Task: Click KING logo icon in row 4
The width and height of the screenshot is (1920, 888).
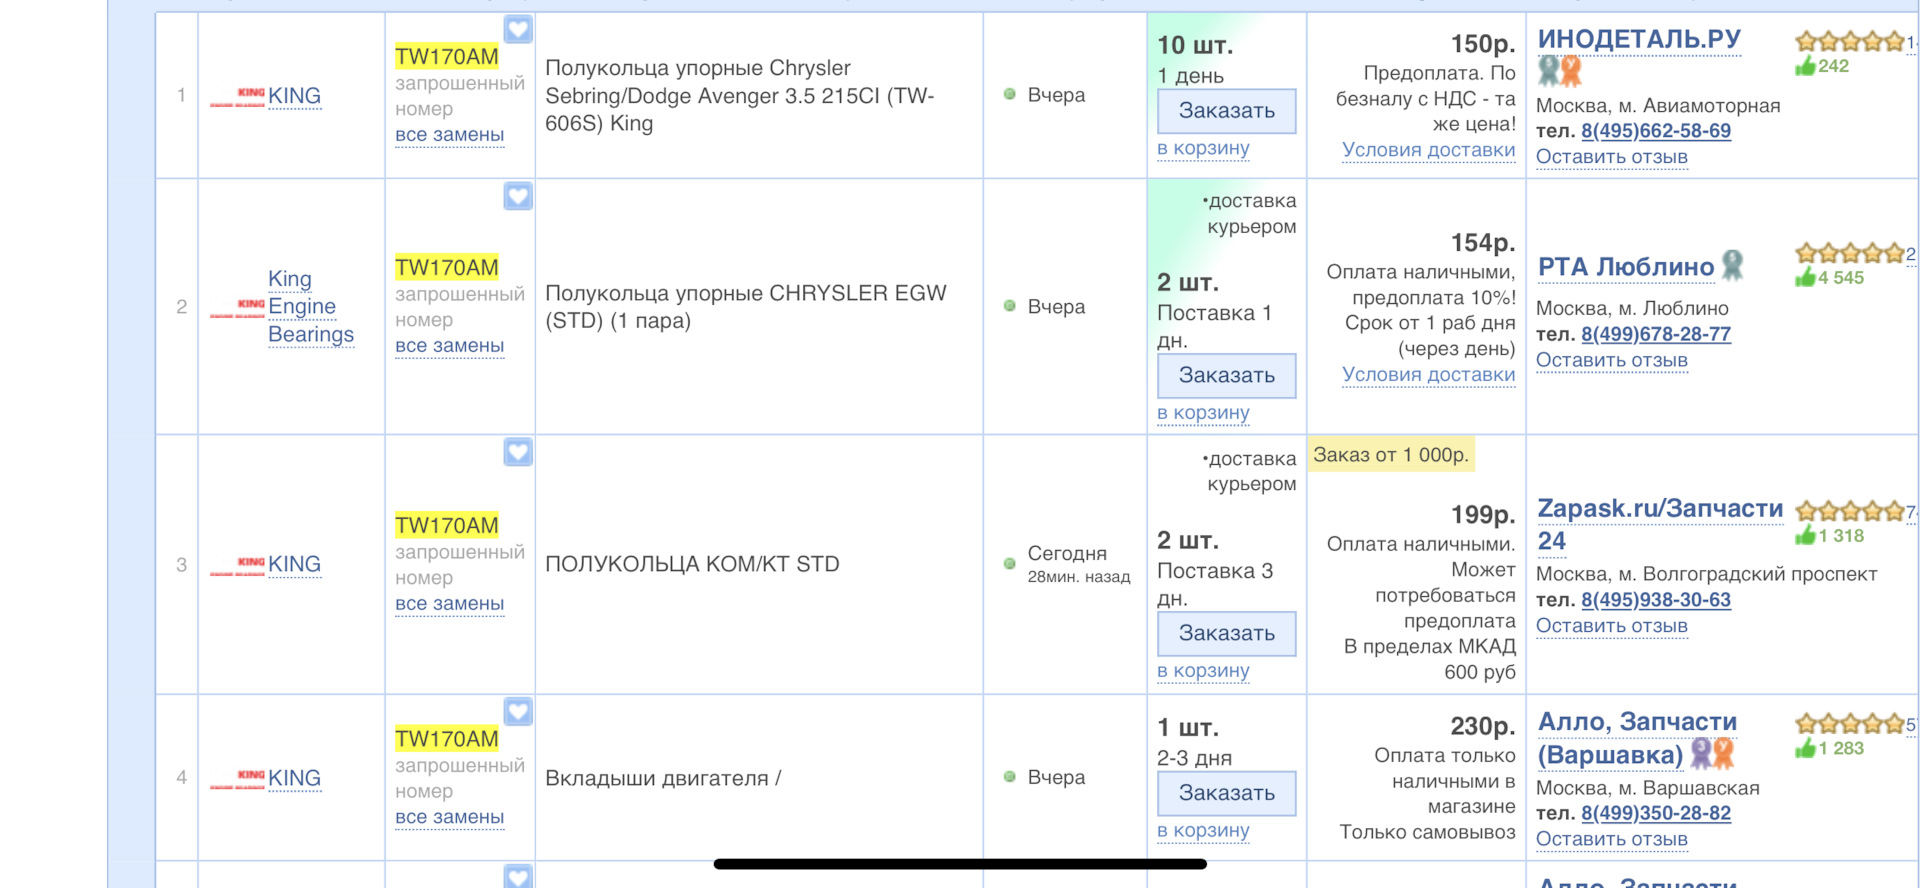Action: (238, 780)
